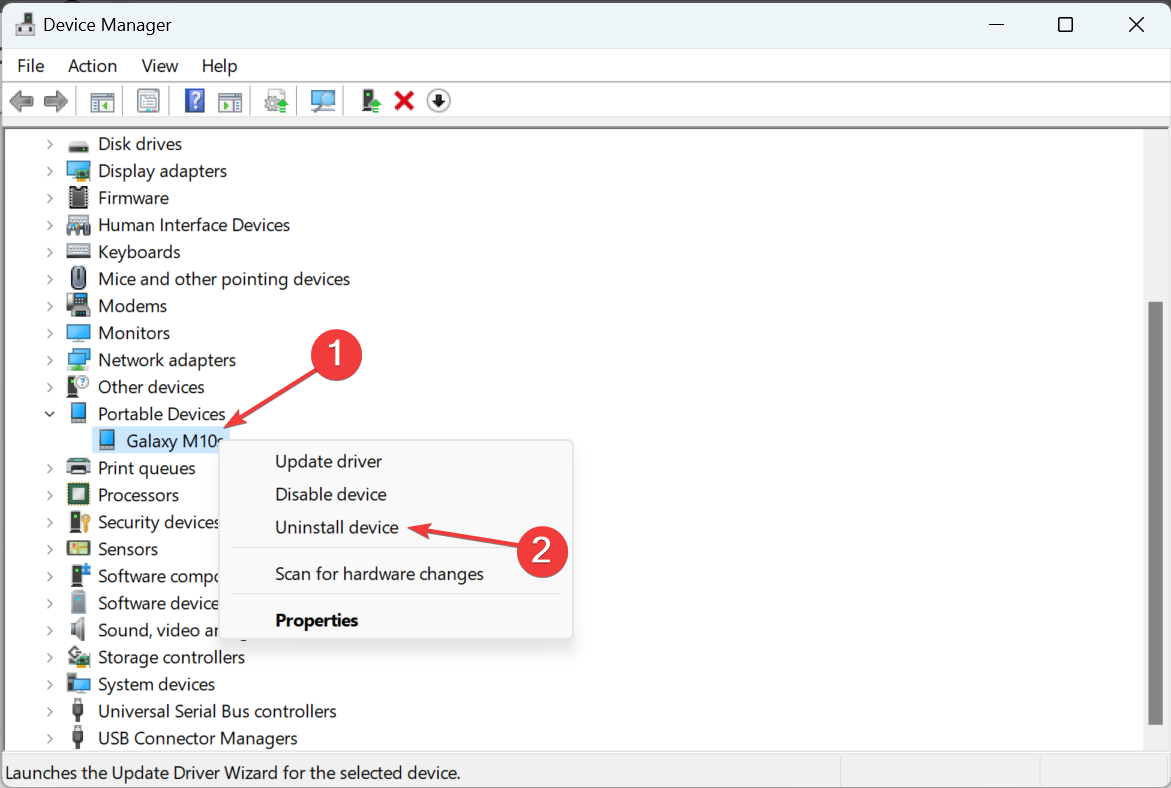This screenshot has height=788, width=1171.
Task: Click Scan for hardware changes monitor icon
Action: pos(323,101)
